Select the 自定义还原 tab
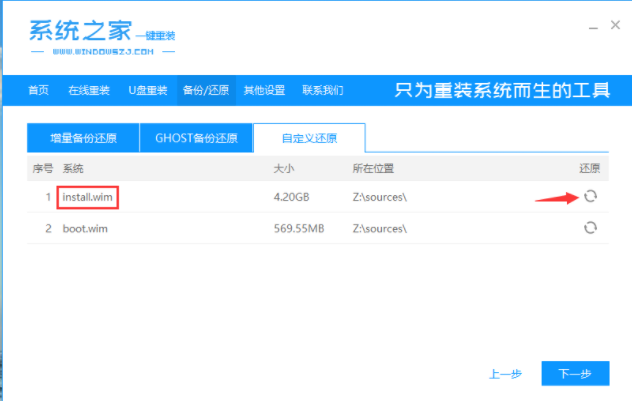The height and width of the screenshot is (401, 632). tap(308, 138)
